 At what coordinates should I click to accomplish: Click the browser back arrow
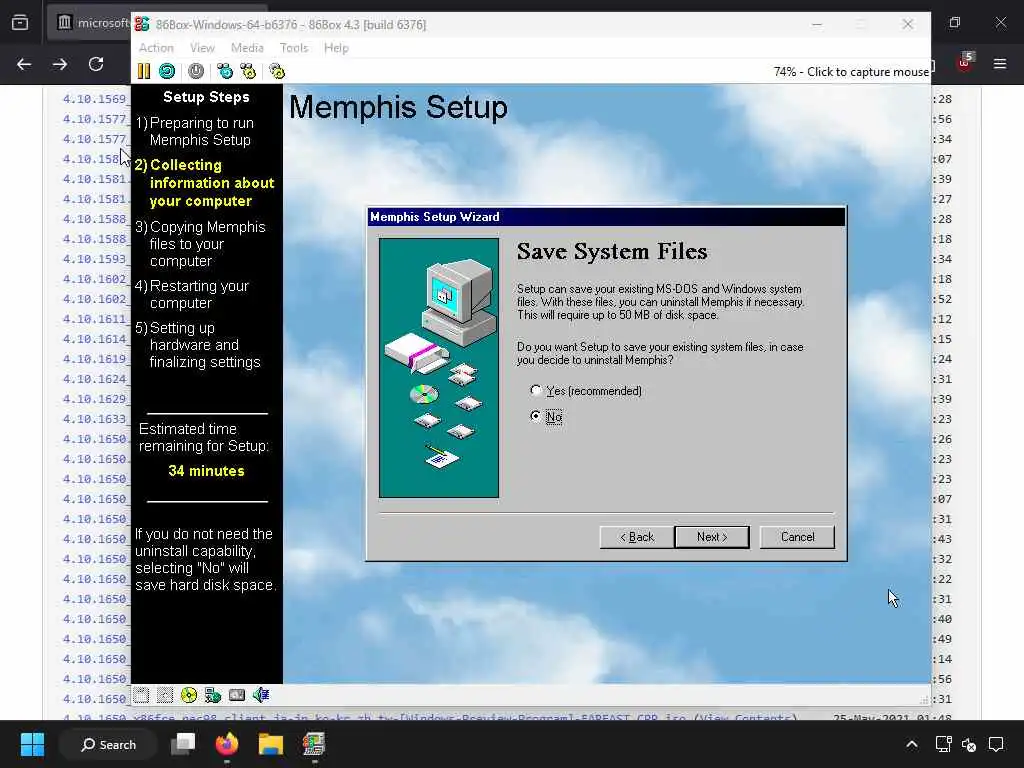(x=24, y=64)
